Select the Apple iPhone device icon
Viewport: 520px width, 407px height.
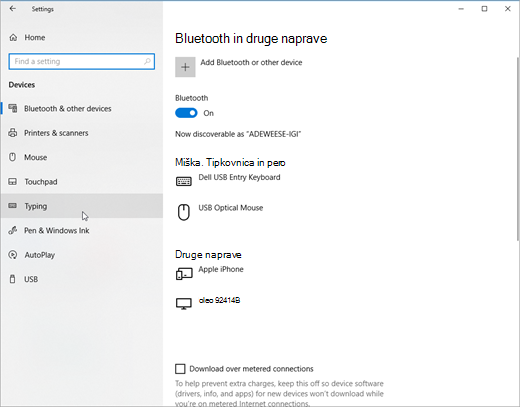184,274
